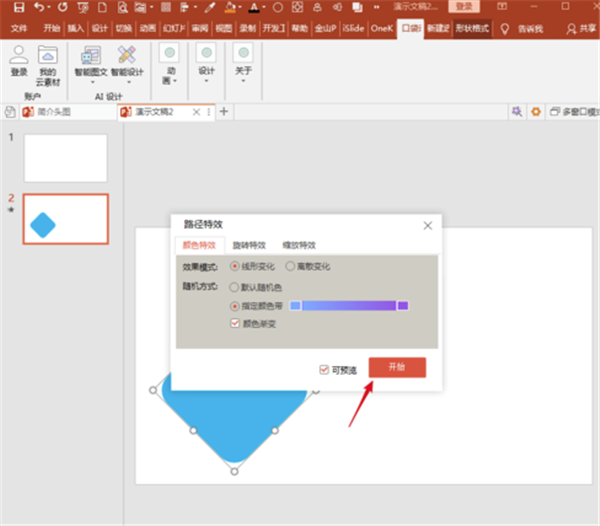The width and height of the screenshot is (600, 526).
Task: Click the purple end color swatch
Action: 403,305
